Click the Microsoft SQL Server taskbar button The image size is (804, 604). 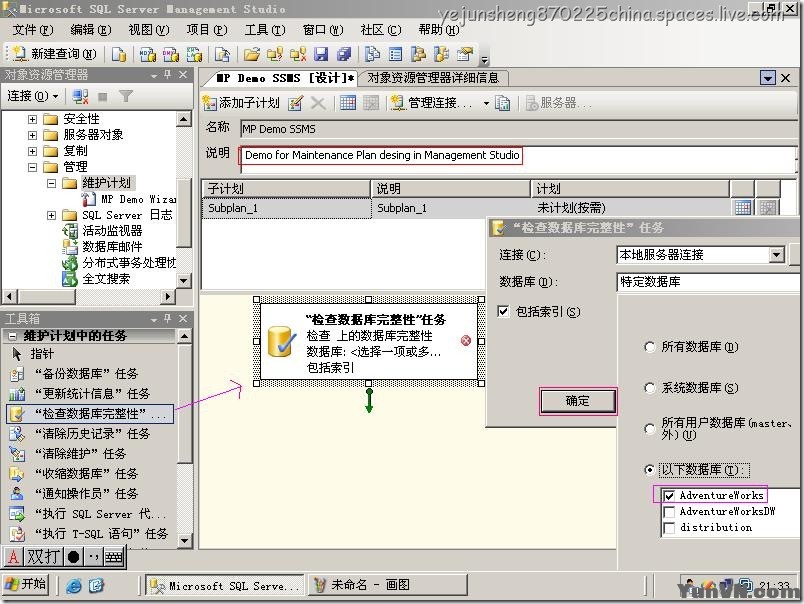point(225,586)
